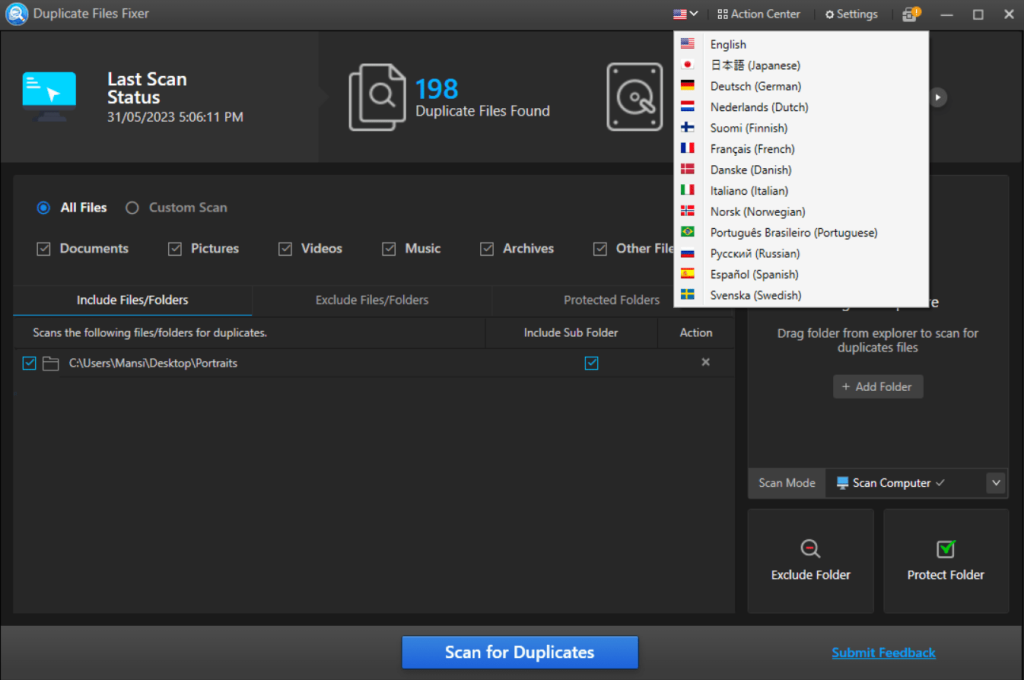
Task: Click the Sweden flag icon
Action: pos(687,294)
